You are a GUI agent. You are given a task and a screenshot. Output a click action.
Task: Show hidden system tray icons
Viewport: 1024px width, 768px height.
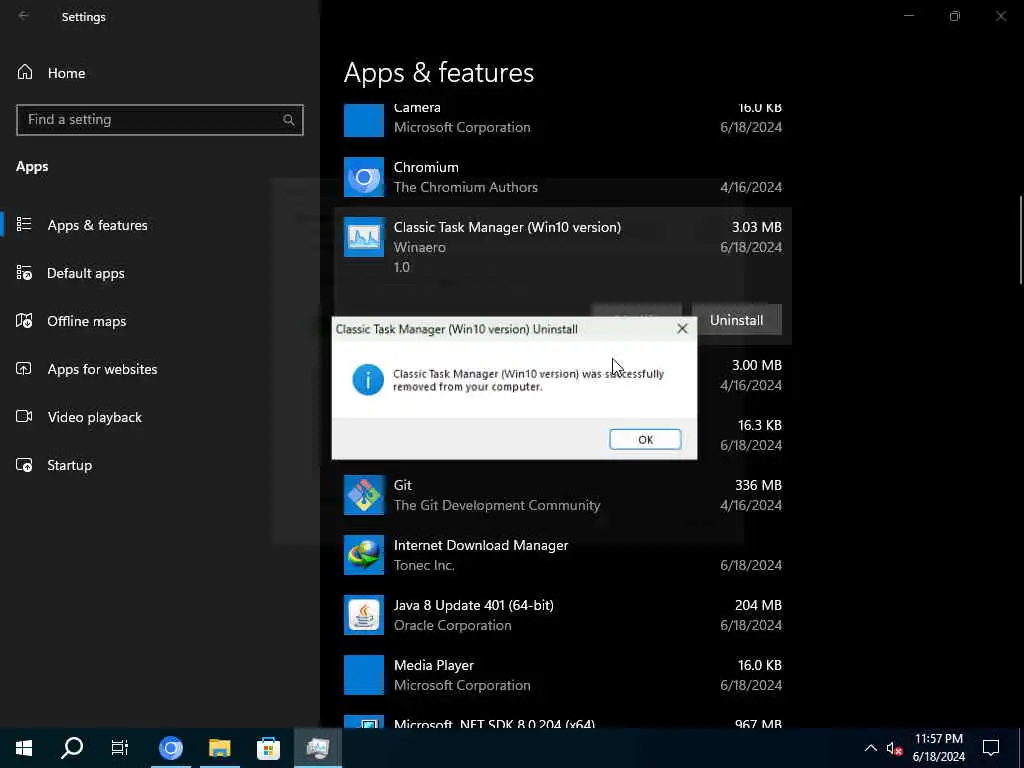tap(871, 748)
